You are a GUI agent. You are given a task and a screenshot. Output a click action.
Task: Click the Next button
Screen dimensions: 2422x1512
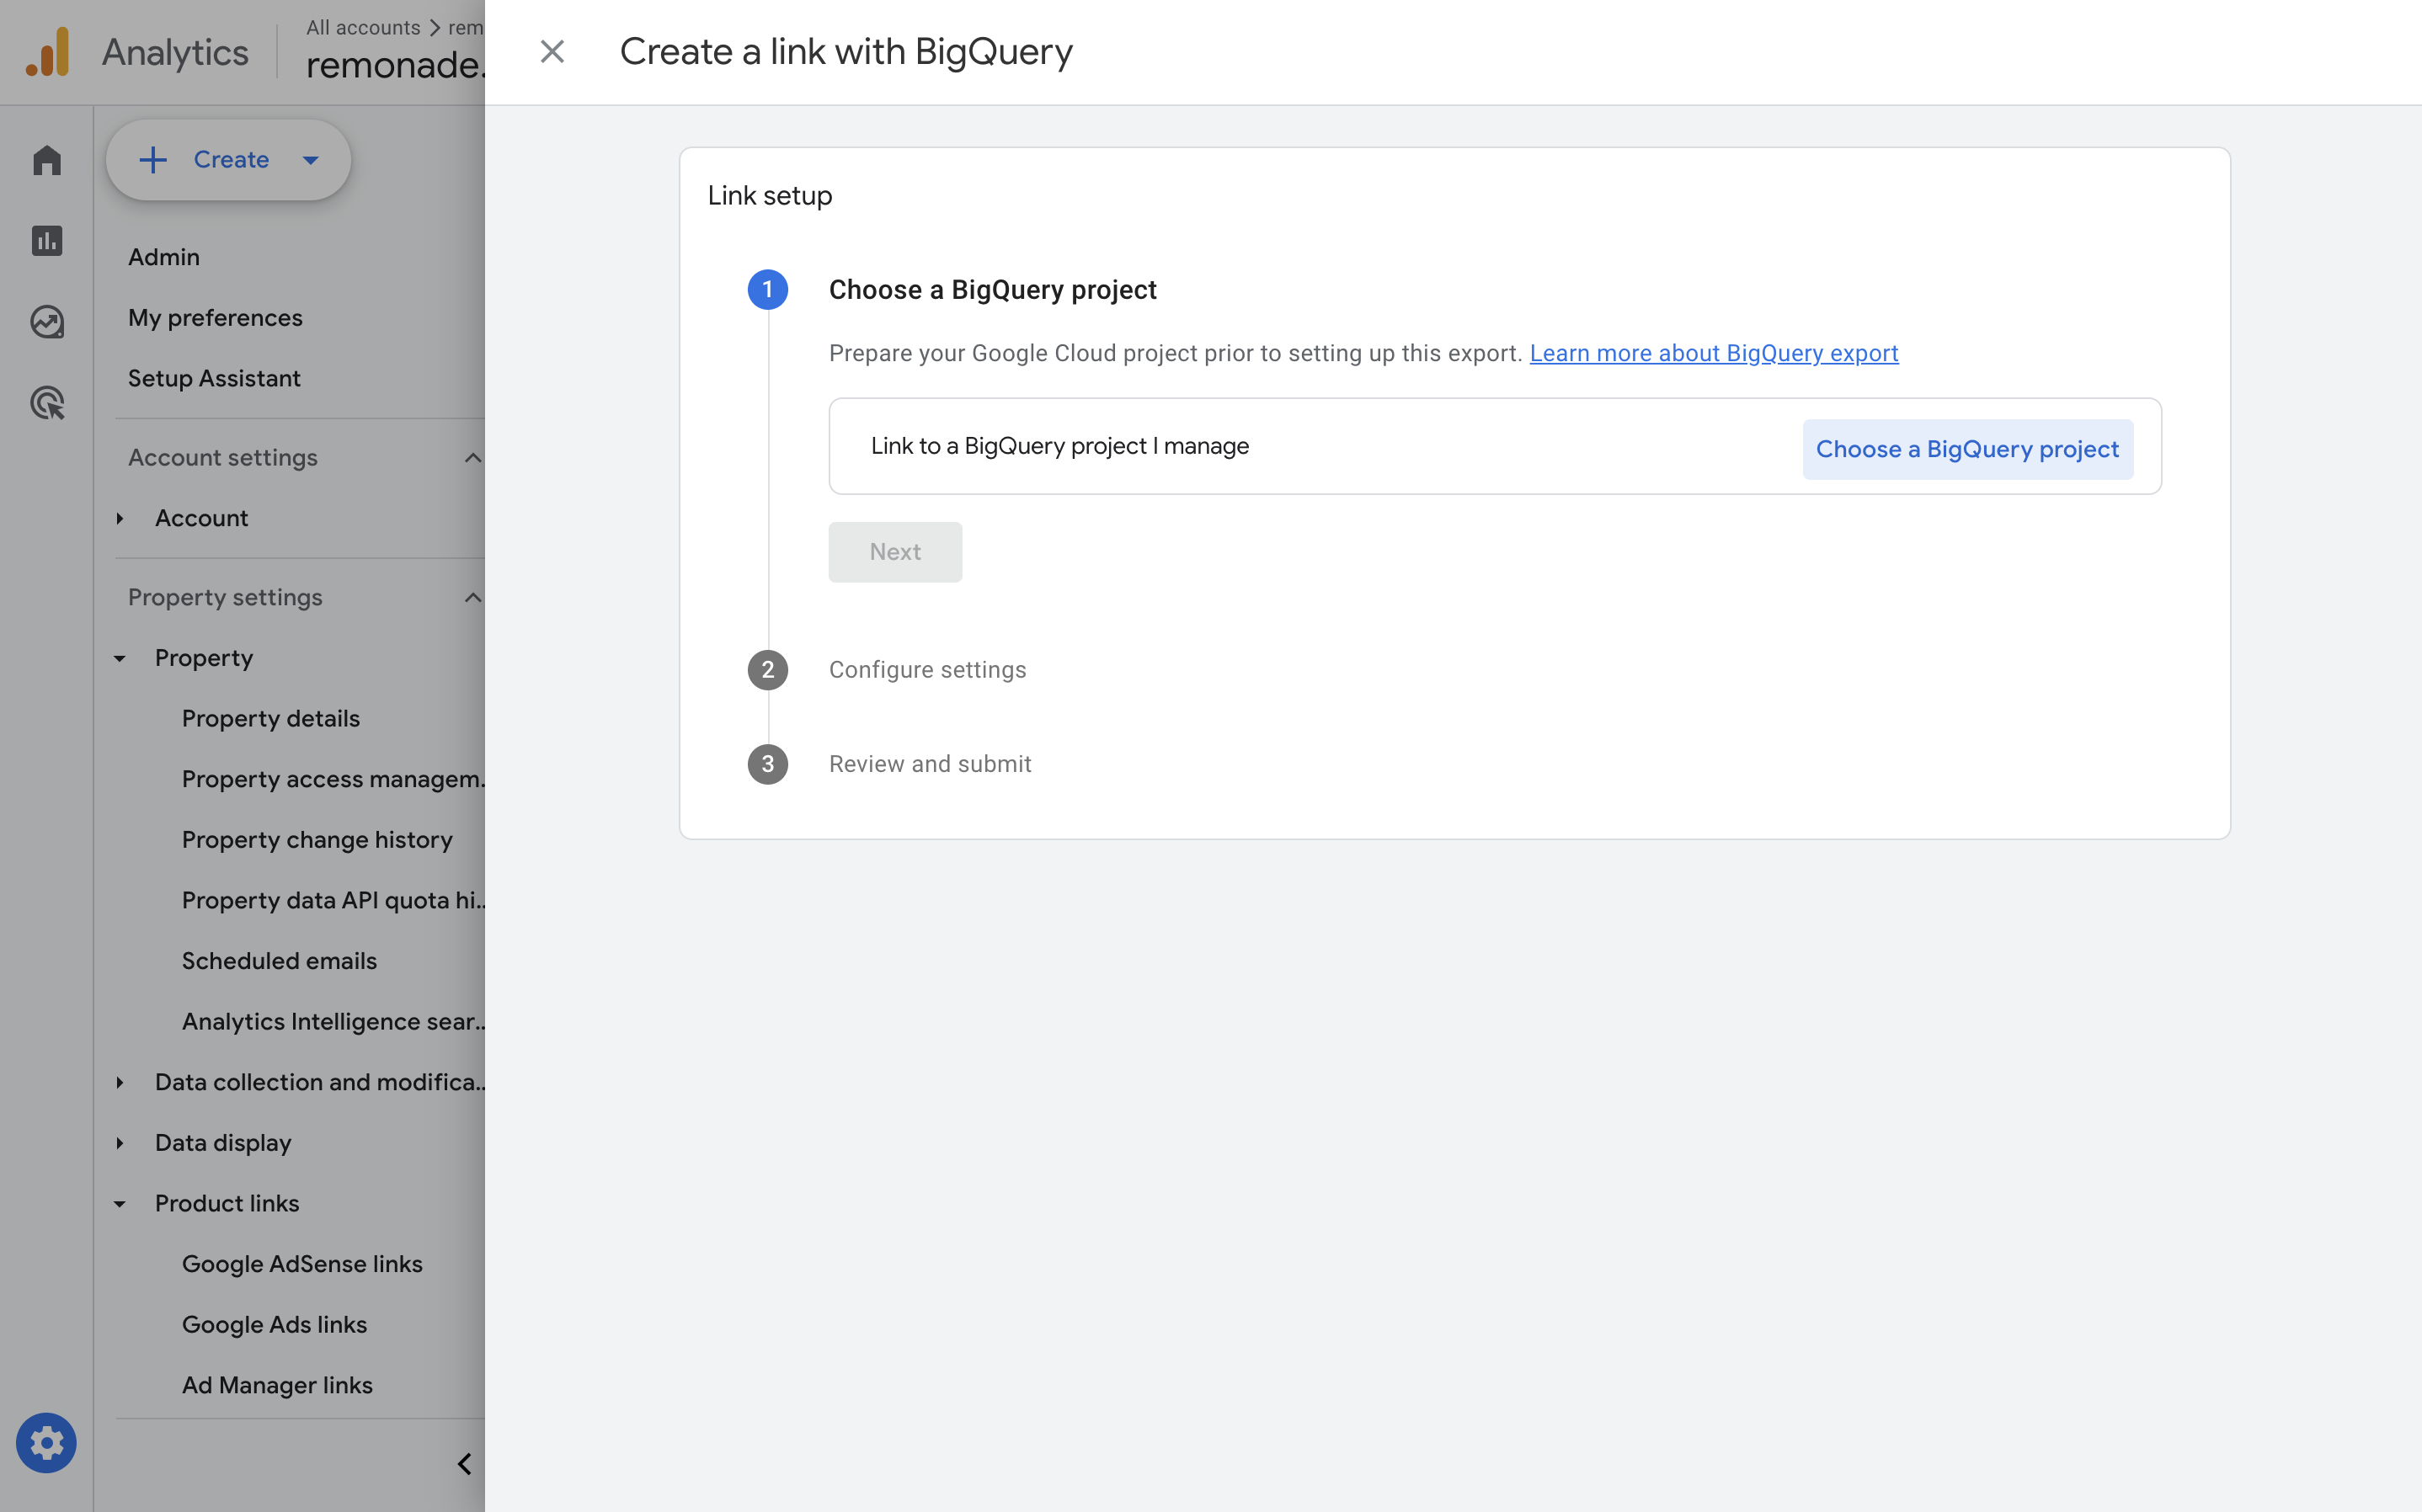[x=895, y=552]
